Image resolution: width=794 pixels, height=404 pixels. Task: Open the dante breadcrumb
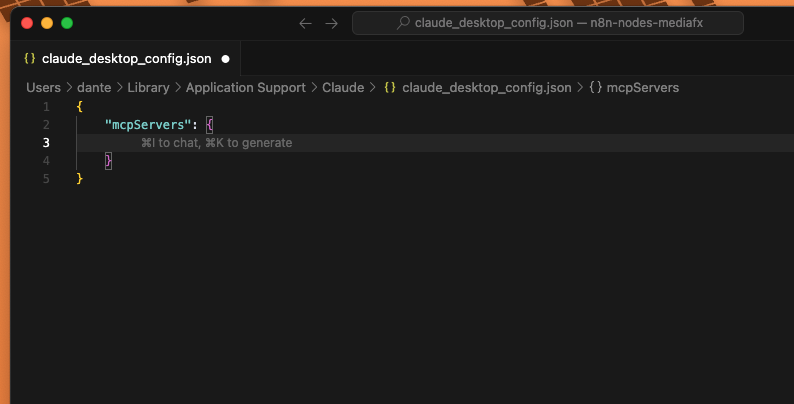click(94, 88)
